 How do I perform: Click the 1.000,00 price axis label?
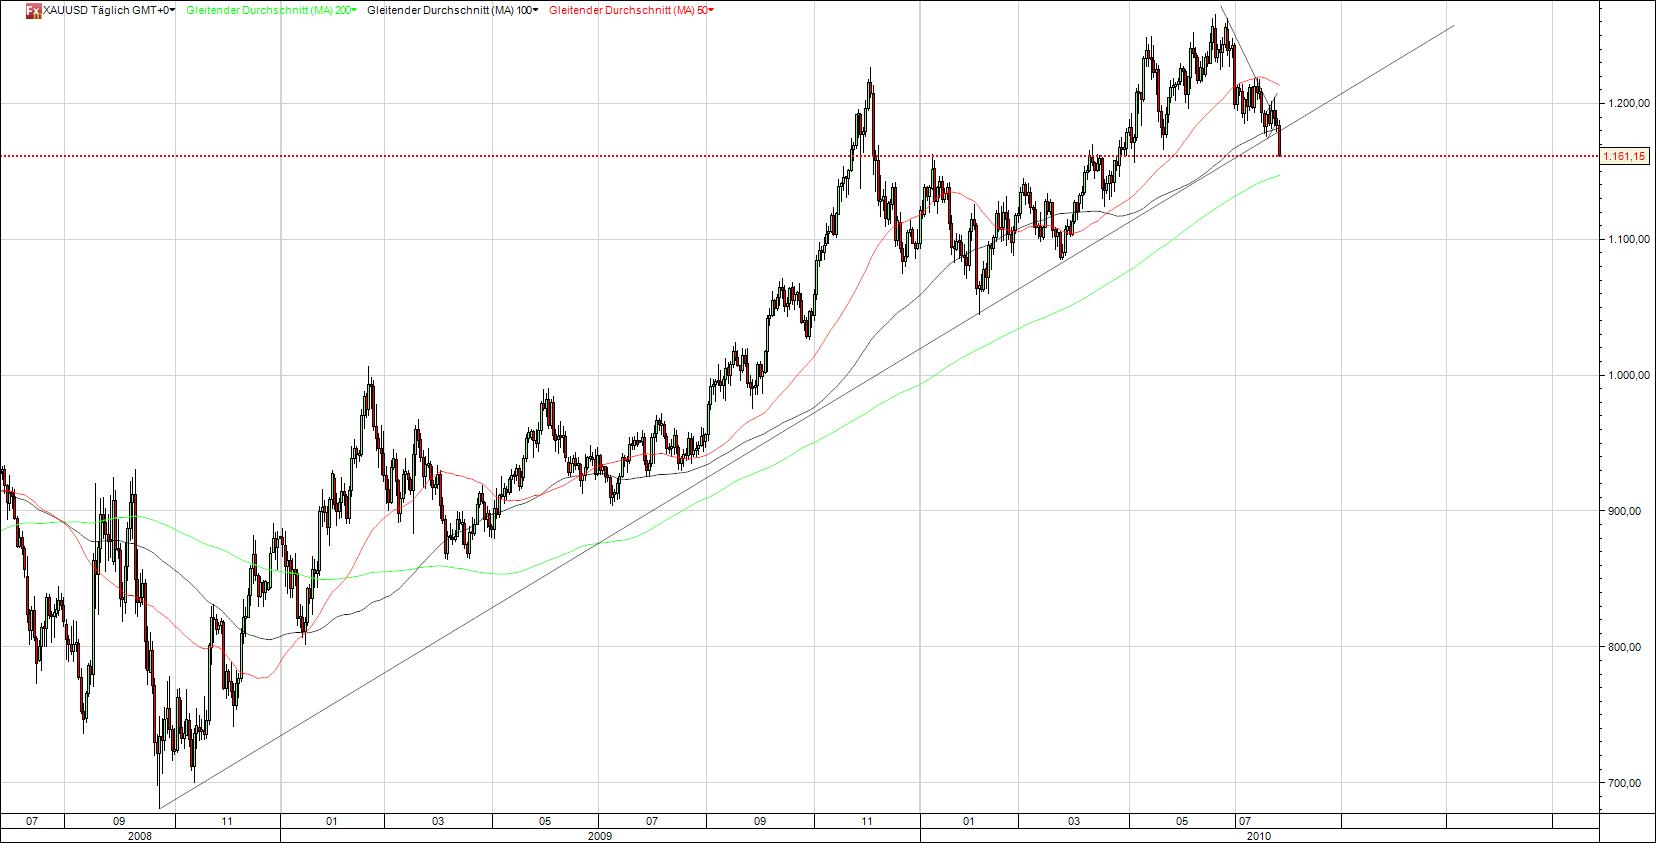1624,375
